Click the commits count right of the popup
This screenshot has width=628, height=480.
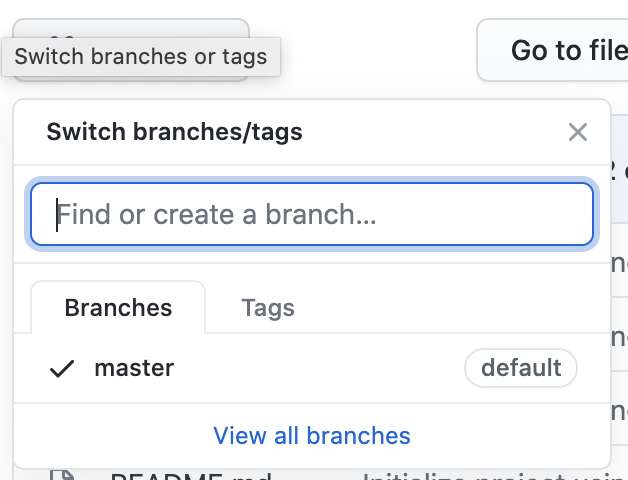click(x=620, y=170)
